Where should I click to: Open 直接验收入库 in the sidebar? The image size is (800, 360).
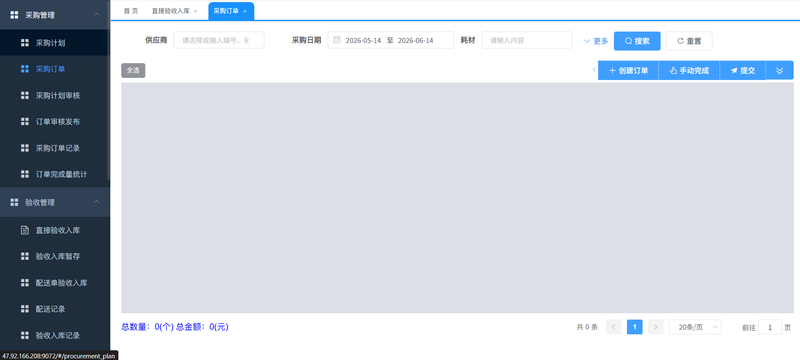(55, 230)
